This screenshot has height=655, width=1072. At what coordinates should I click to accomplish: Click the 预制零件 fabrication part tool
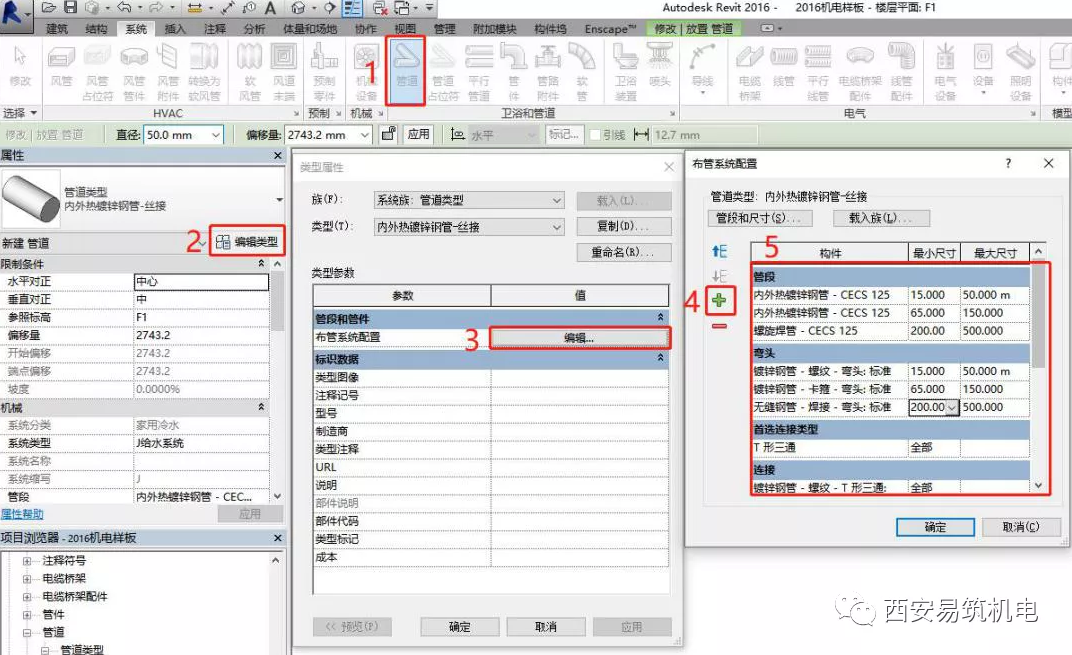click(324, 72)
